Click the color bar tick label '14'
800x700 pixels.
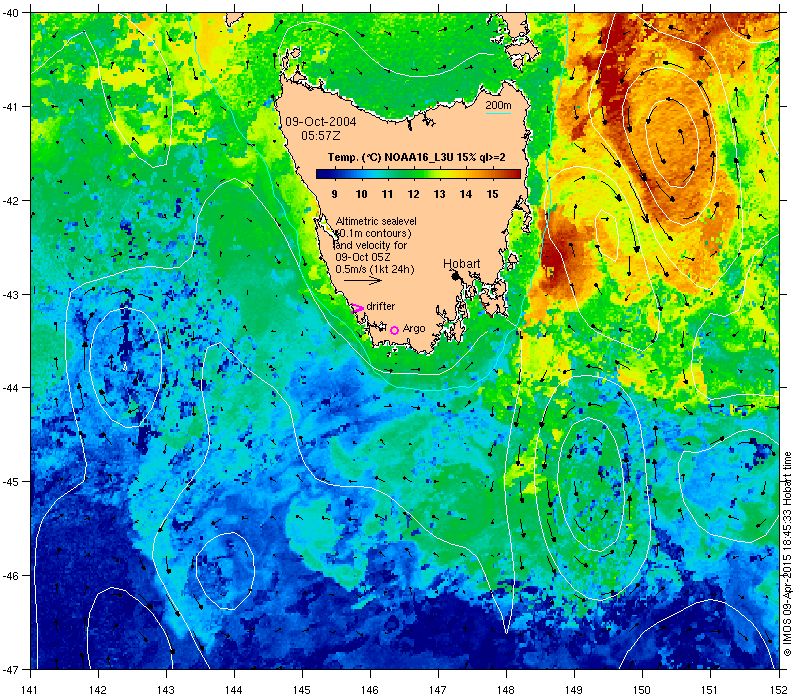pos(465,194)
